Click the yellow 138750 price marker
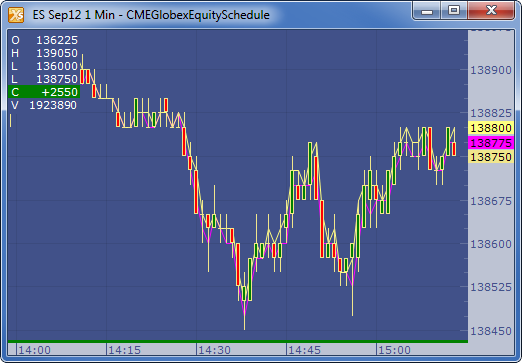 coord(491,157)
